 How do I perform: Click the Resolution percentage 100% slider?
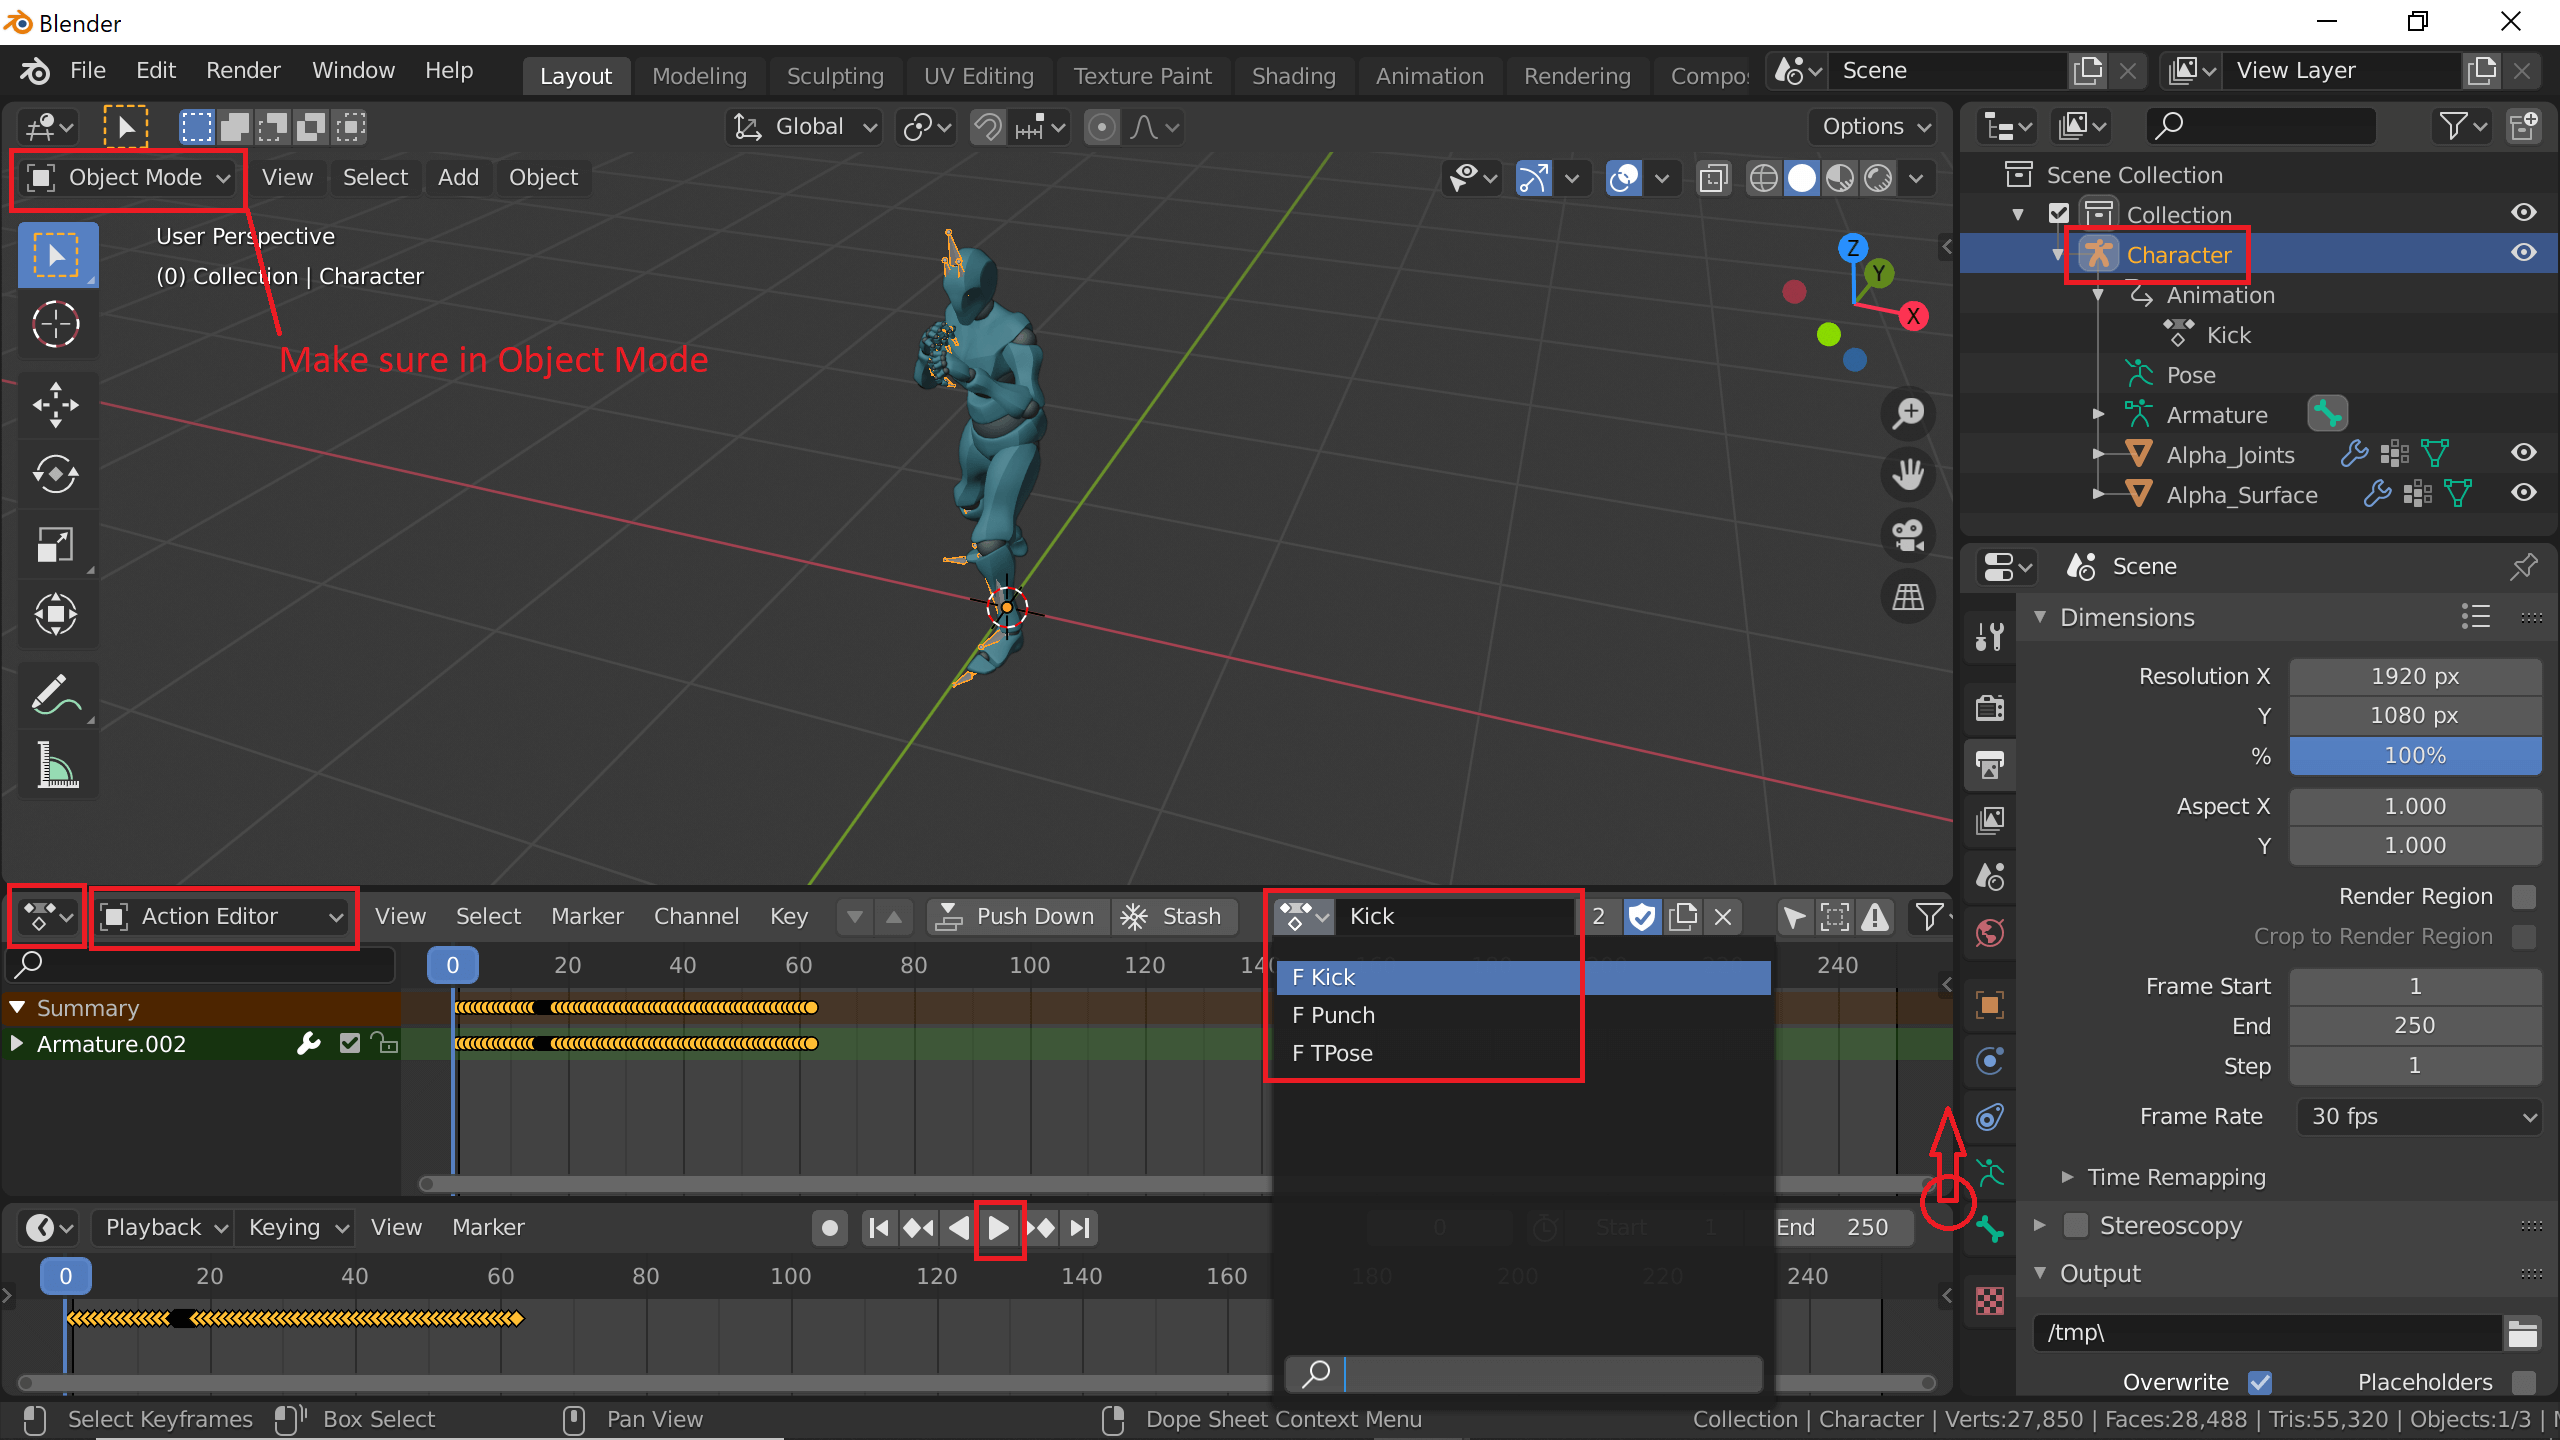coord(2415,755)
